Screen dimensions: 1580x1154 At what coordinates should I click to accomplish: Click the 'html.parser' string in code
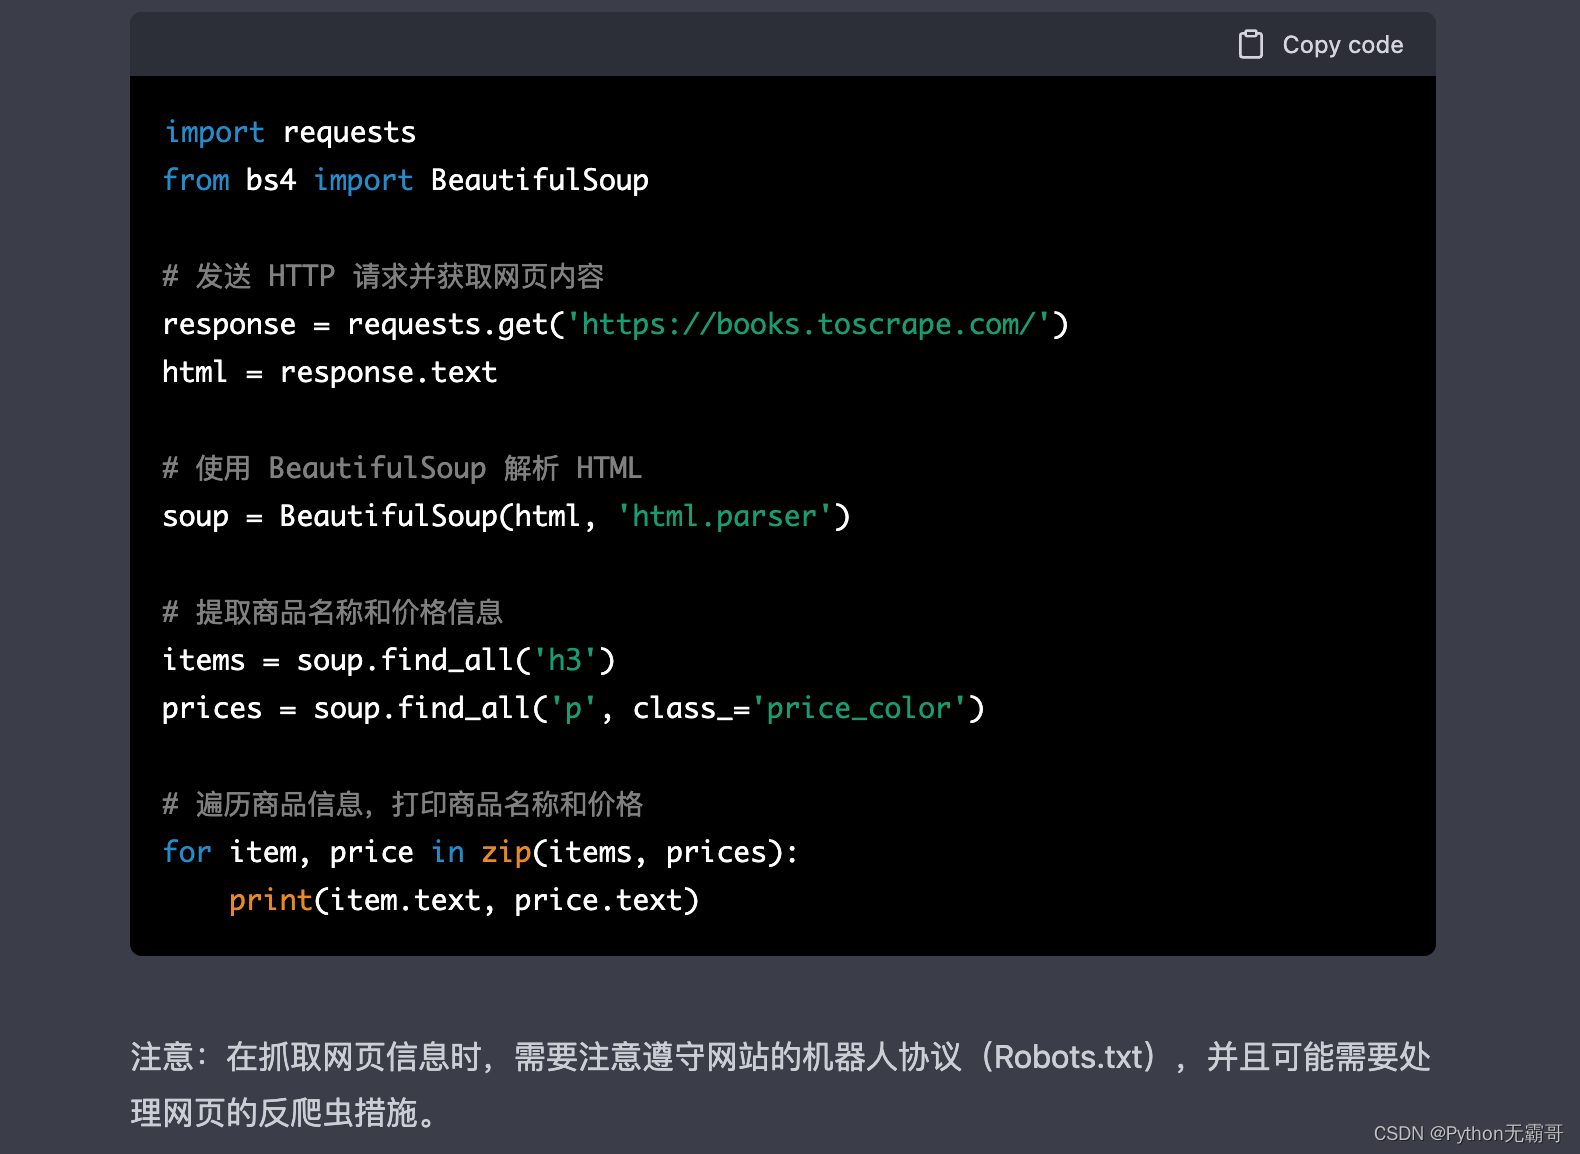tap(725, 516)
